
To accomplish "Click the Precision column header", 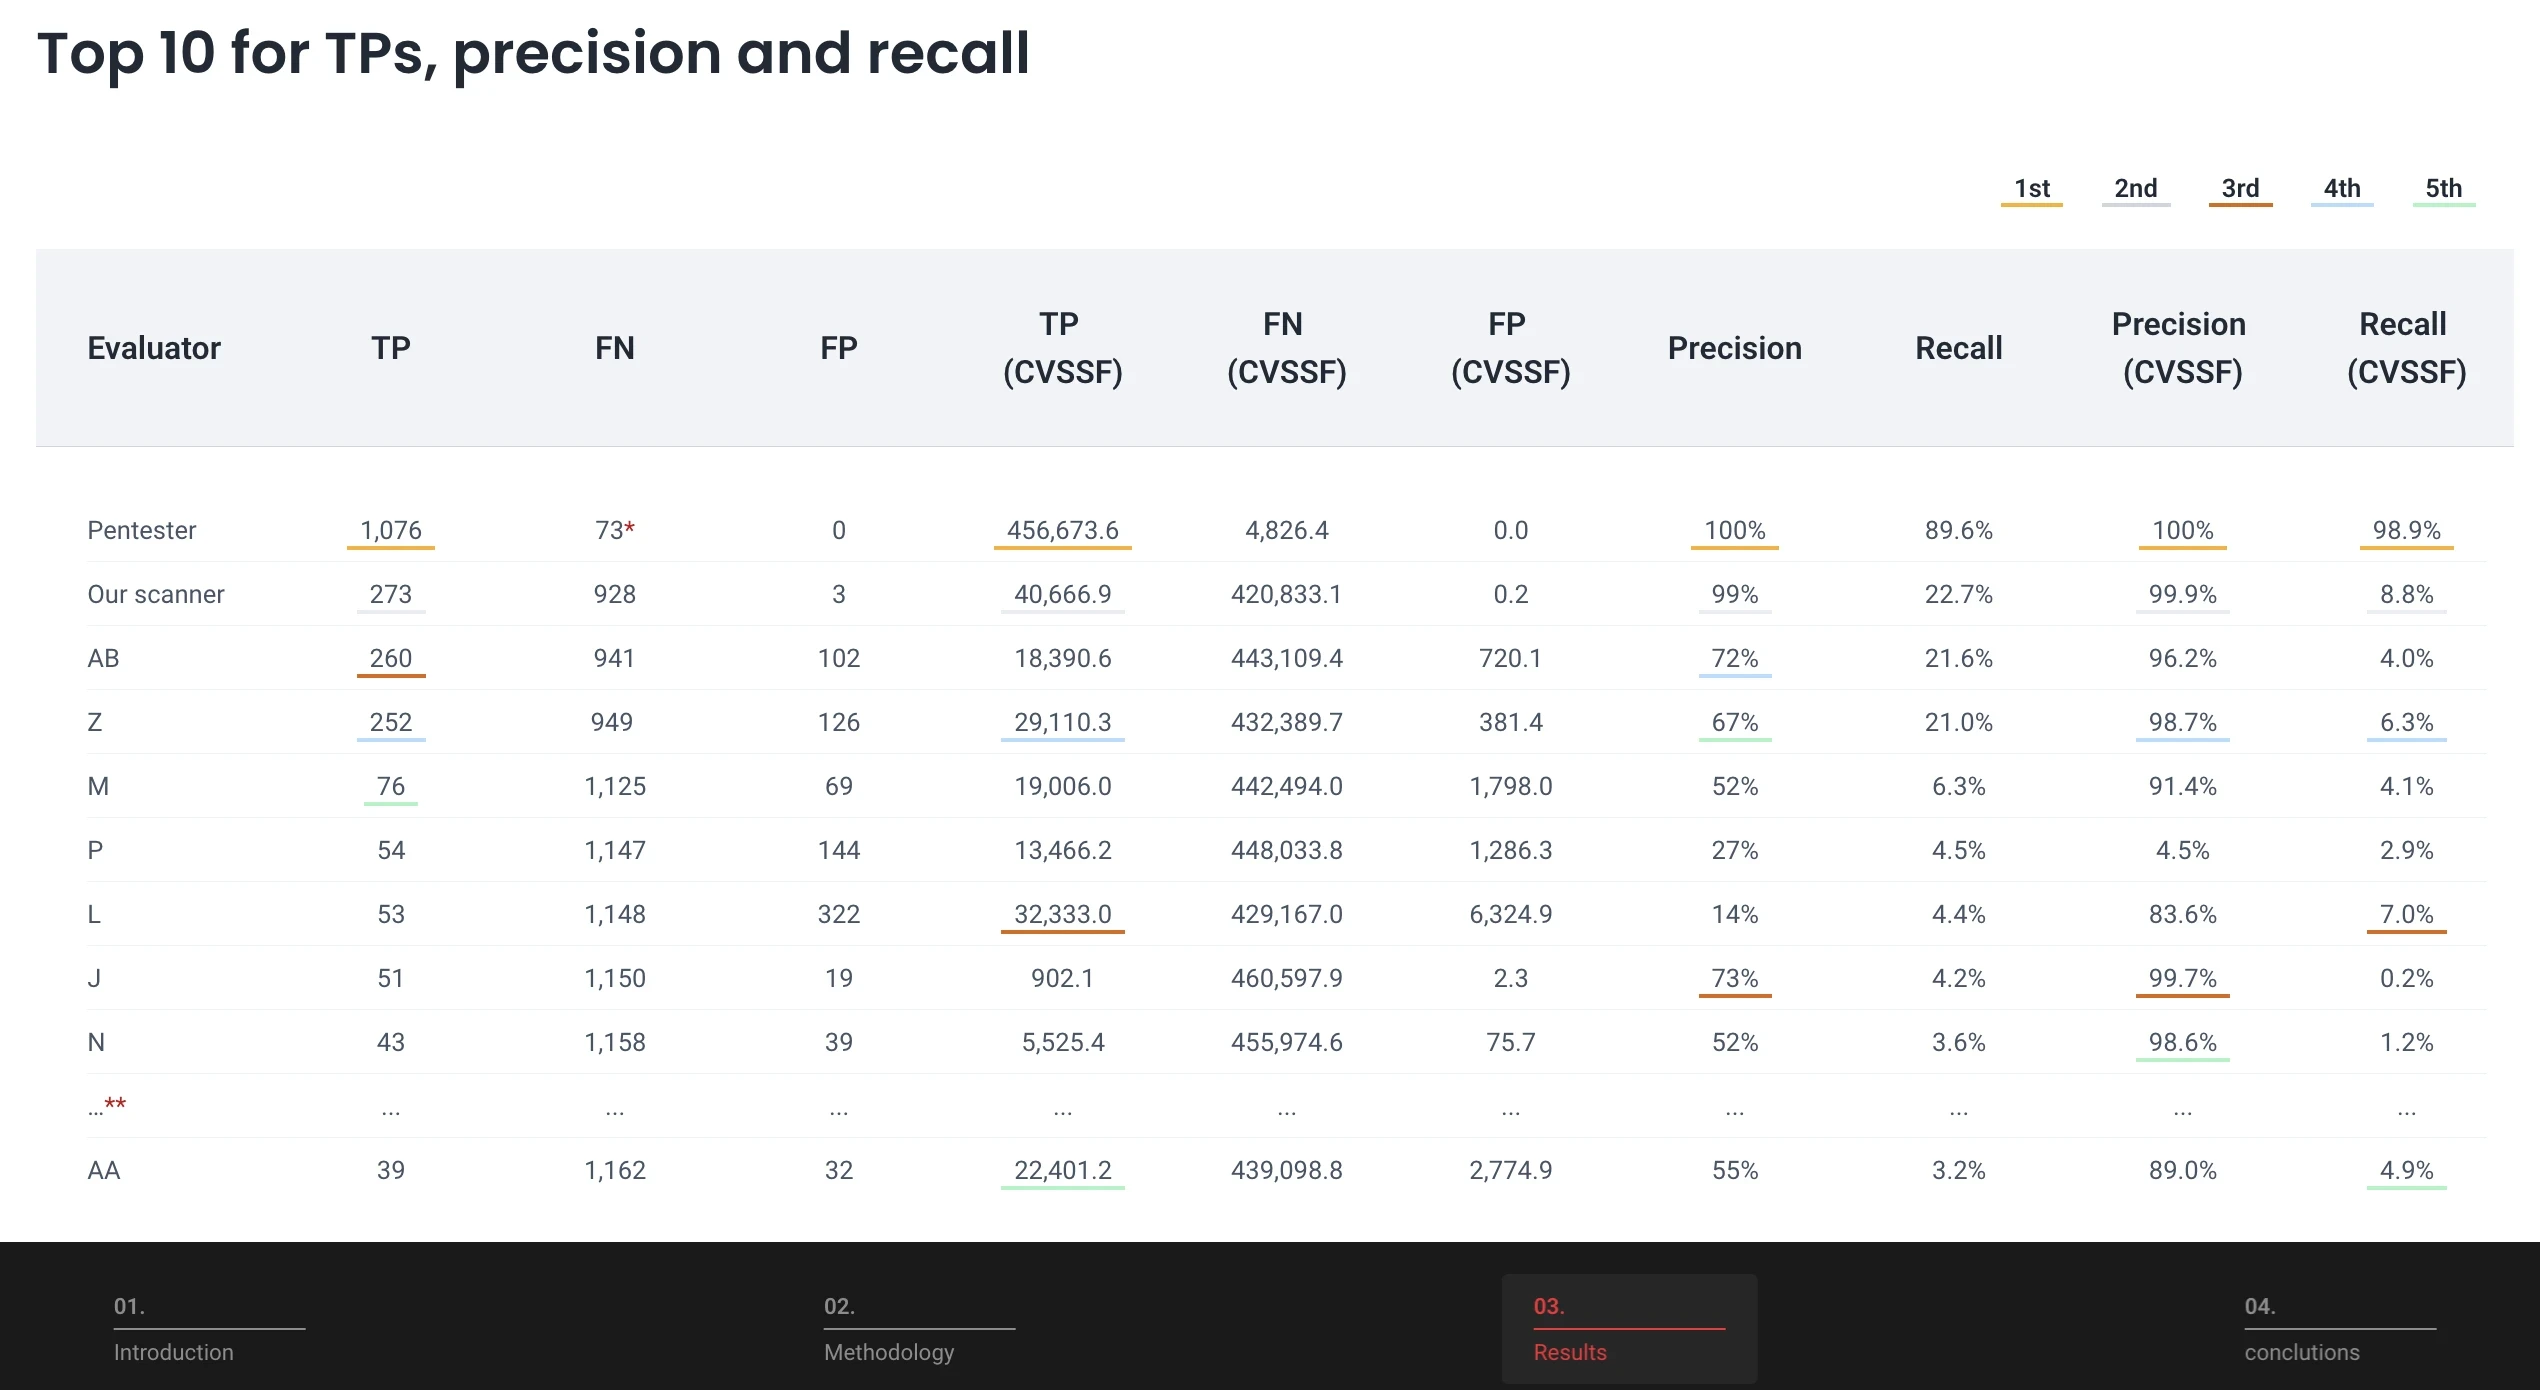I will [1734, 348].
